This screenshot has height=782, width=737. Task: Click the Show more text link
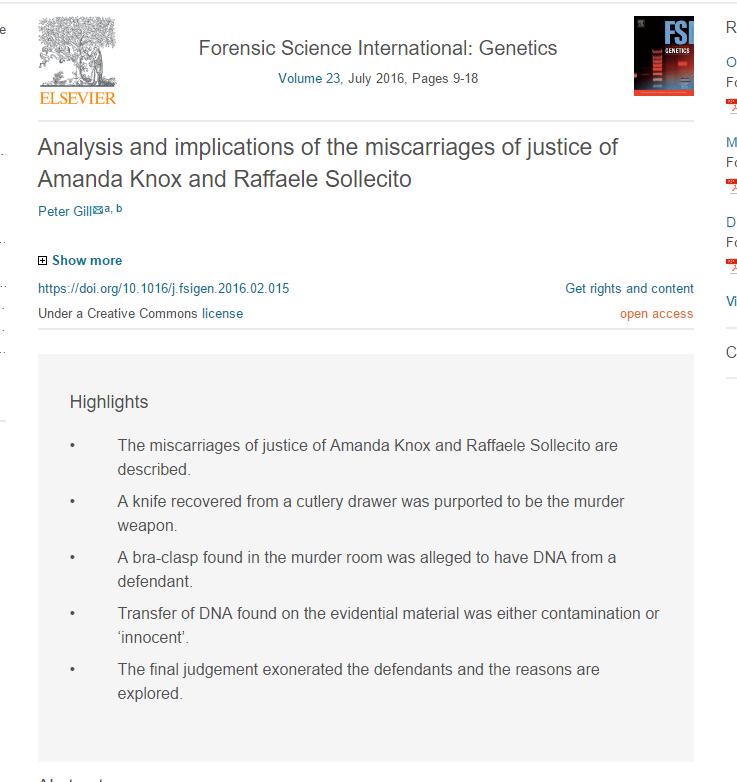point(87,260)
